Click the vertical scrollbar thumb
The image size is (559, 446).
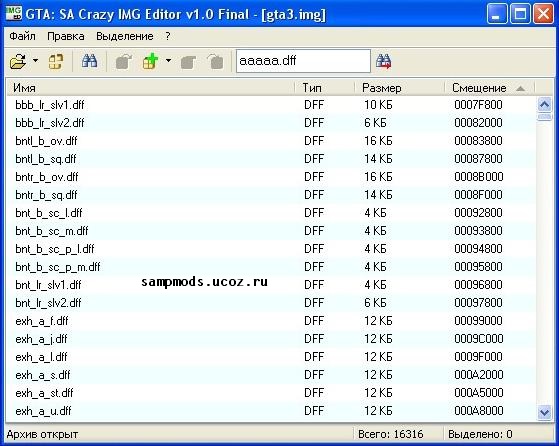coord(544,117)
